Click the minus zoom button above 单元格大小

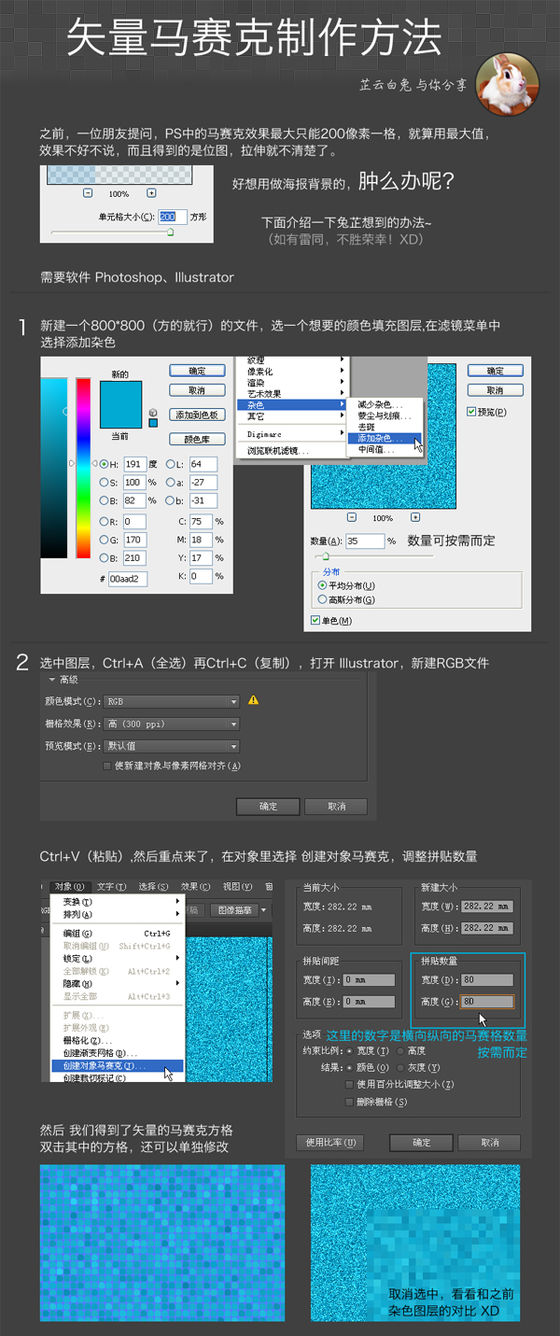[88, 193]
